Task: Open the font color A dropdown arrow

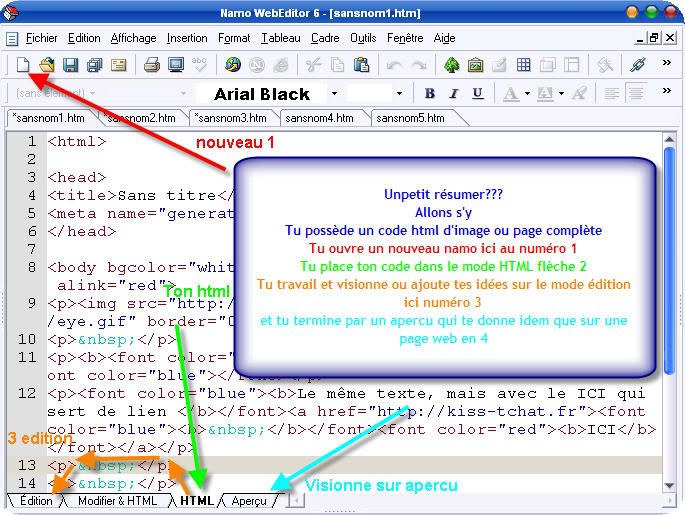Action: [527, 93]
